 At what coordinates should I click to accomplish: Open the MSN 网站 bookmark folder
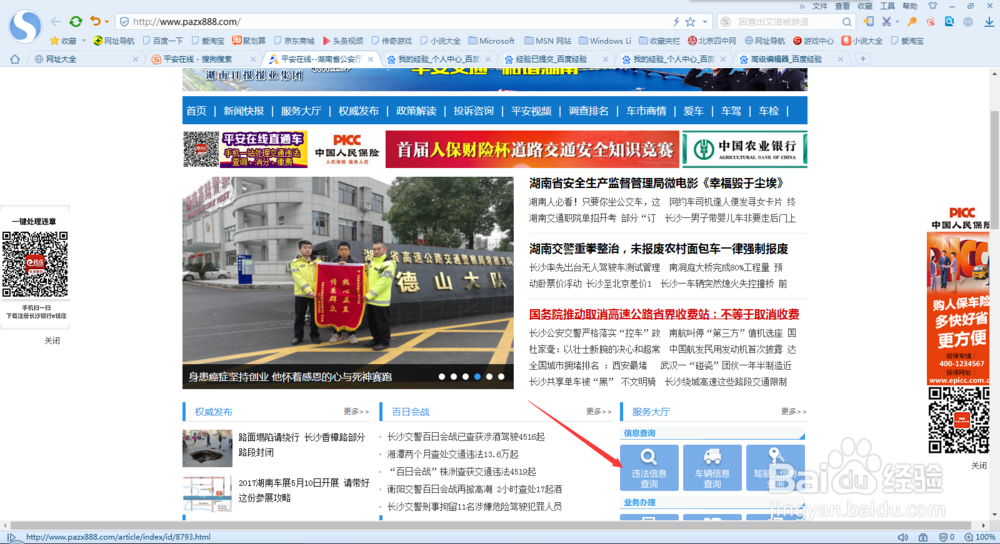547,41
